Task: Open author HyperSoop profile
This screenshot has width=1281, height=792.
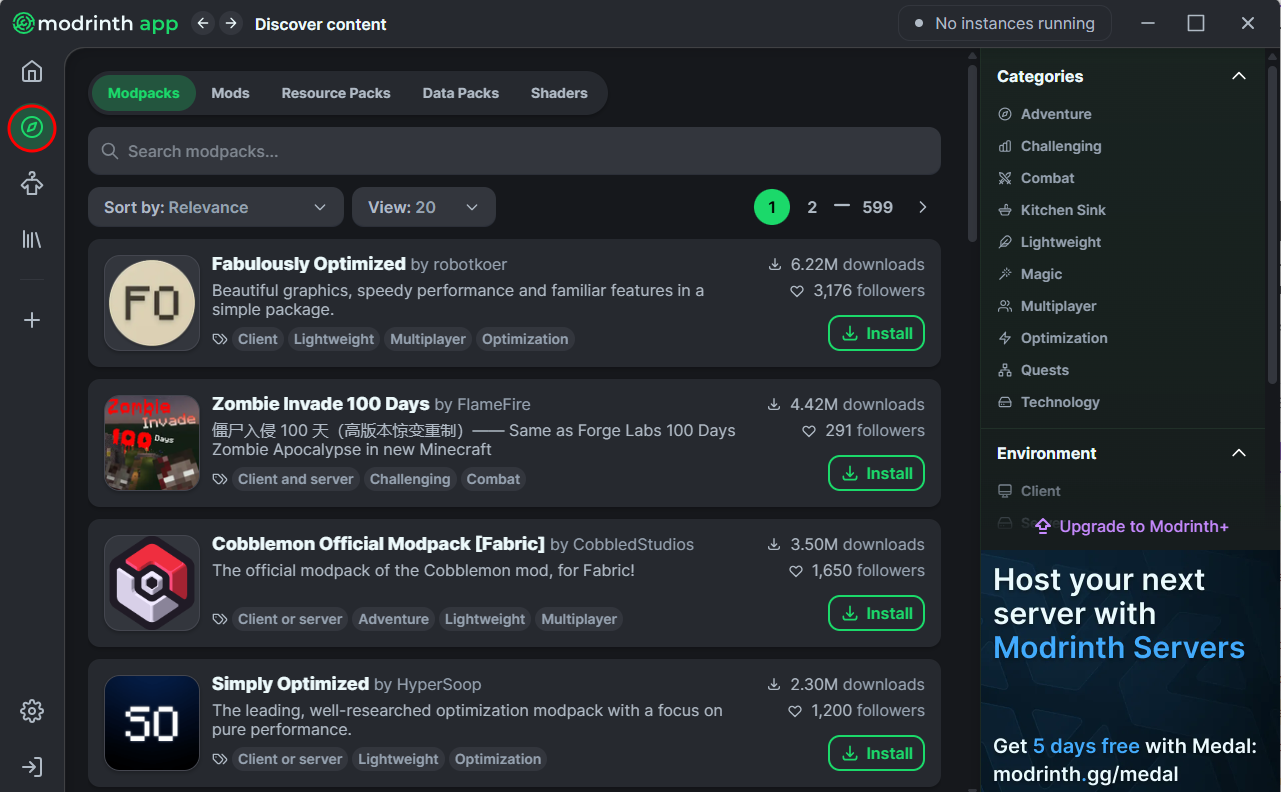Action: click(439, 685)
